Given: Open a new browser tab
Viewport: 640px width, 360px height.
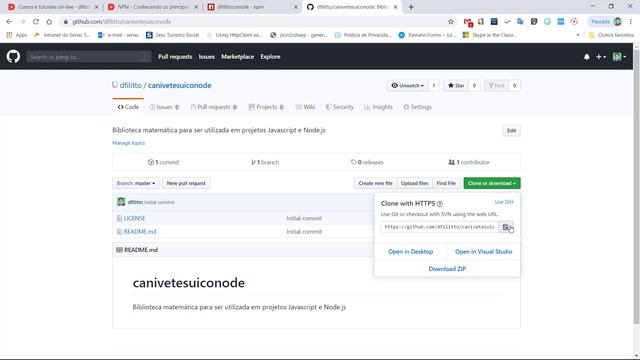Looking at the screenshot, I should pos(411,7).
